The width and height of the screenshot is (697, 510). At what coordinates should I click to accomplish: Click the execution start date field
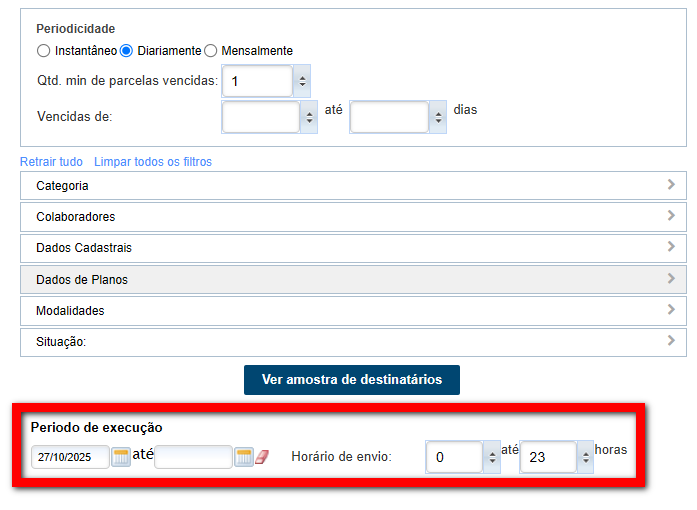(x=70, y=457)
